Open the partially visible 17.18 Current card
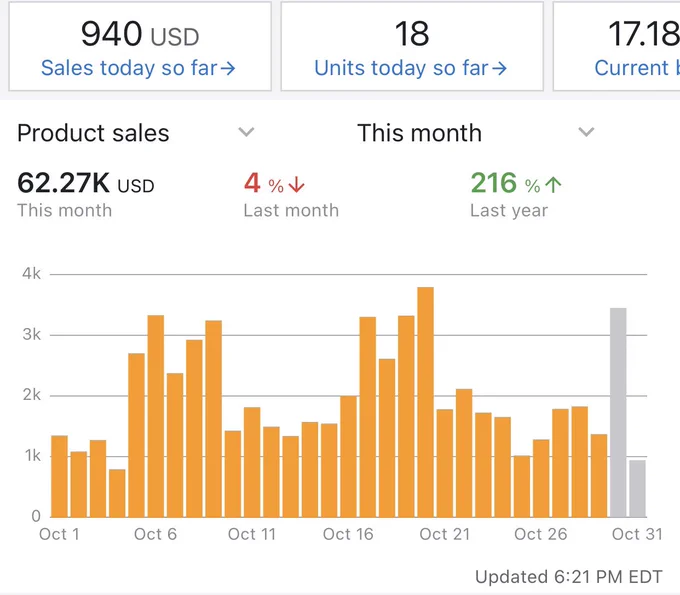Viewport: 680px width, 595px height. 617,46
